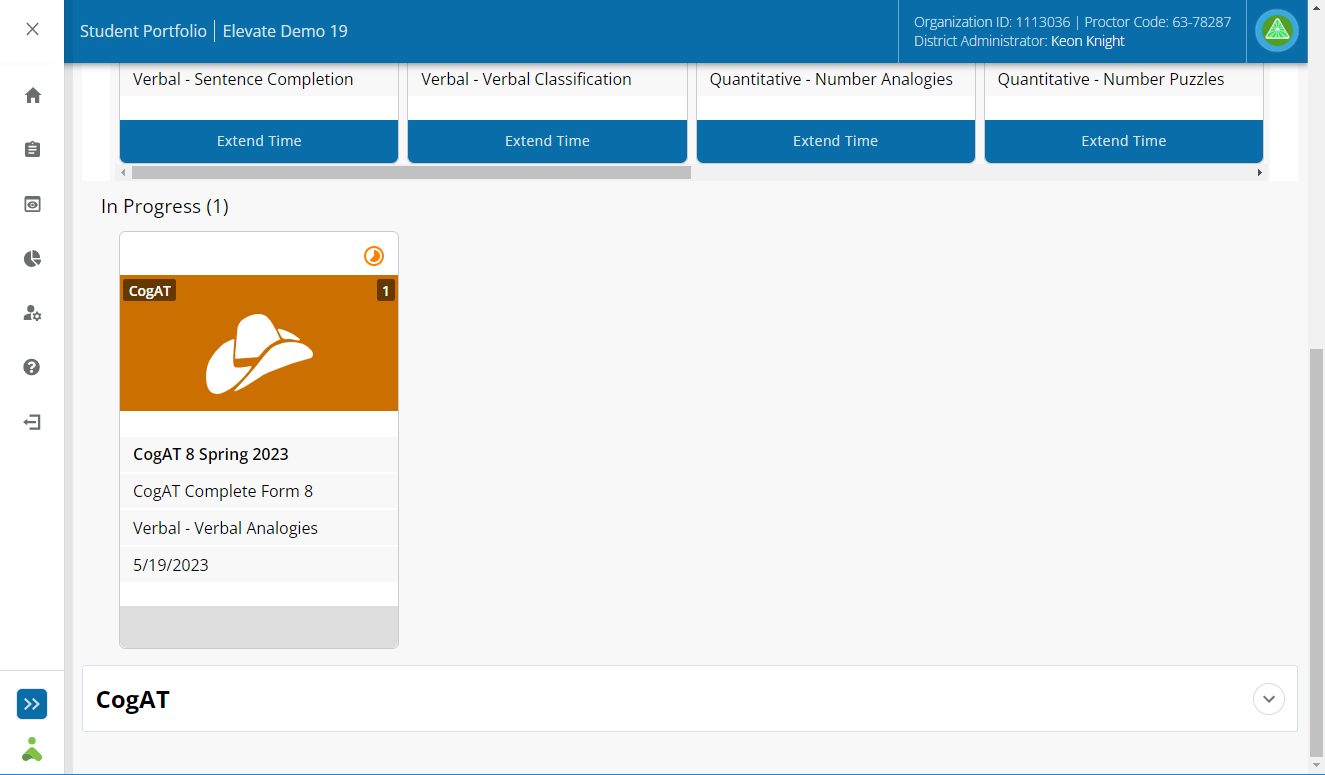
Task: Click CogAT 8 Spring 2023 title
Action: [211, 454]
